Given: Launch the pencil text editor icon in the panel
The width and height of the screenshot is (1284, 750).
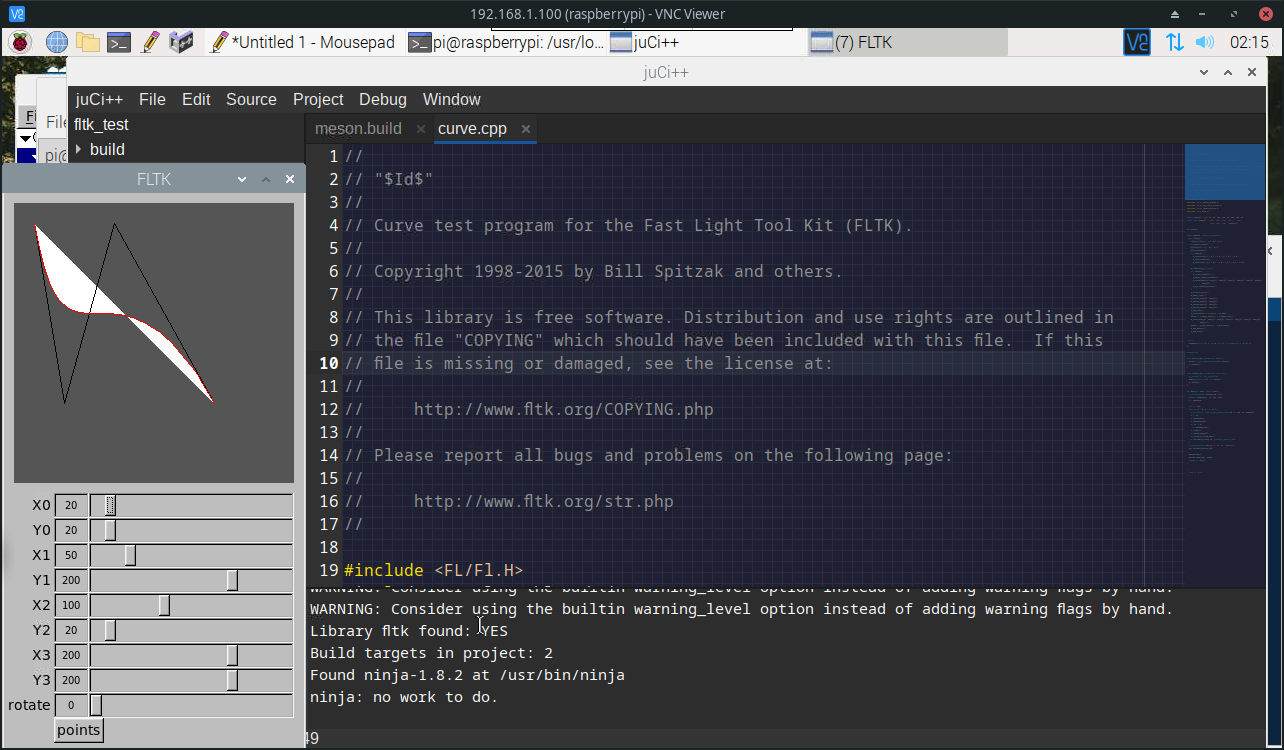Looking at the screenshot, I should 150,42.
